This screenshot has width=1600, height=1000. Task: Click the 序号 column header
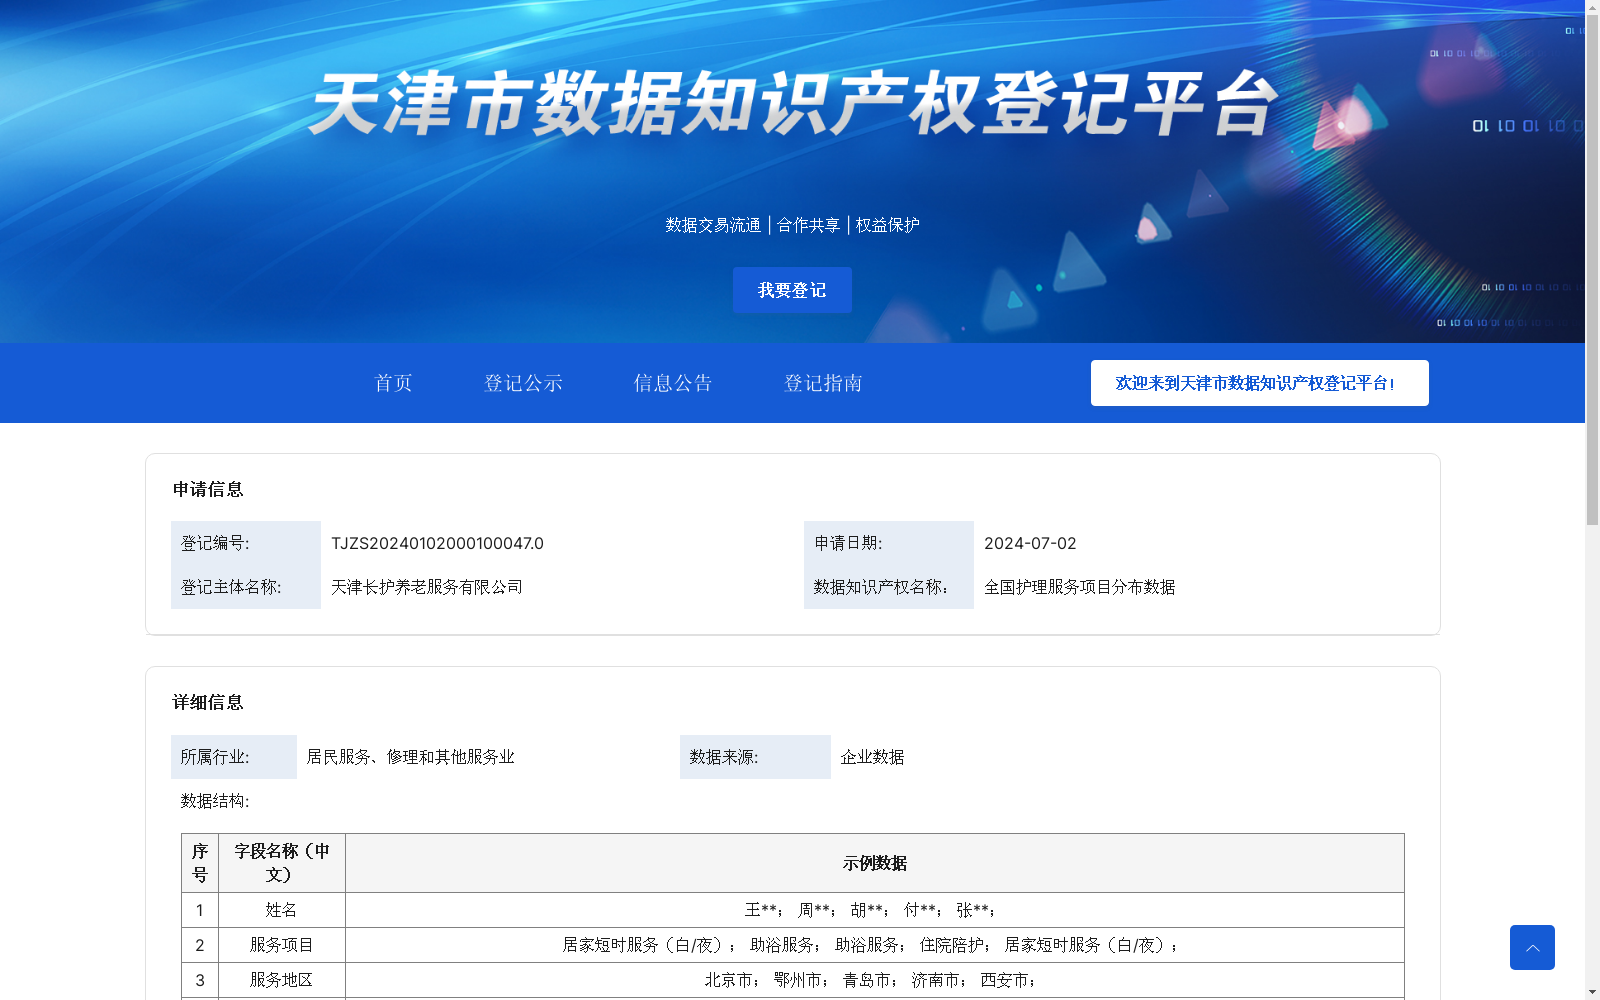(x=200, y=863)
